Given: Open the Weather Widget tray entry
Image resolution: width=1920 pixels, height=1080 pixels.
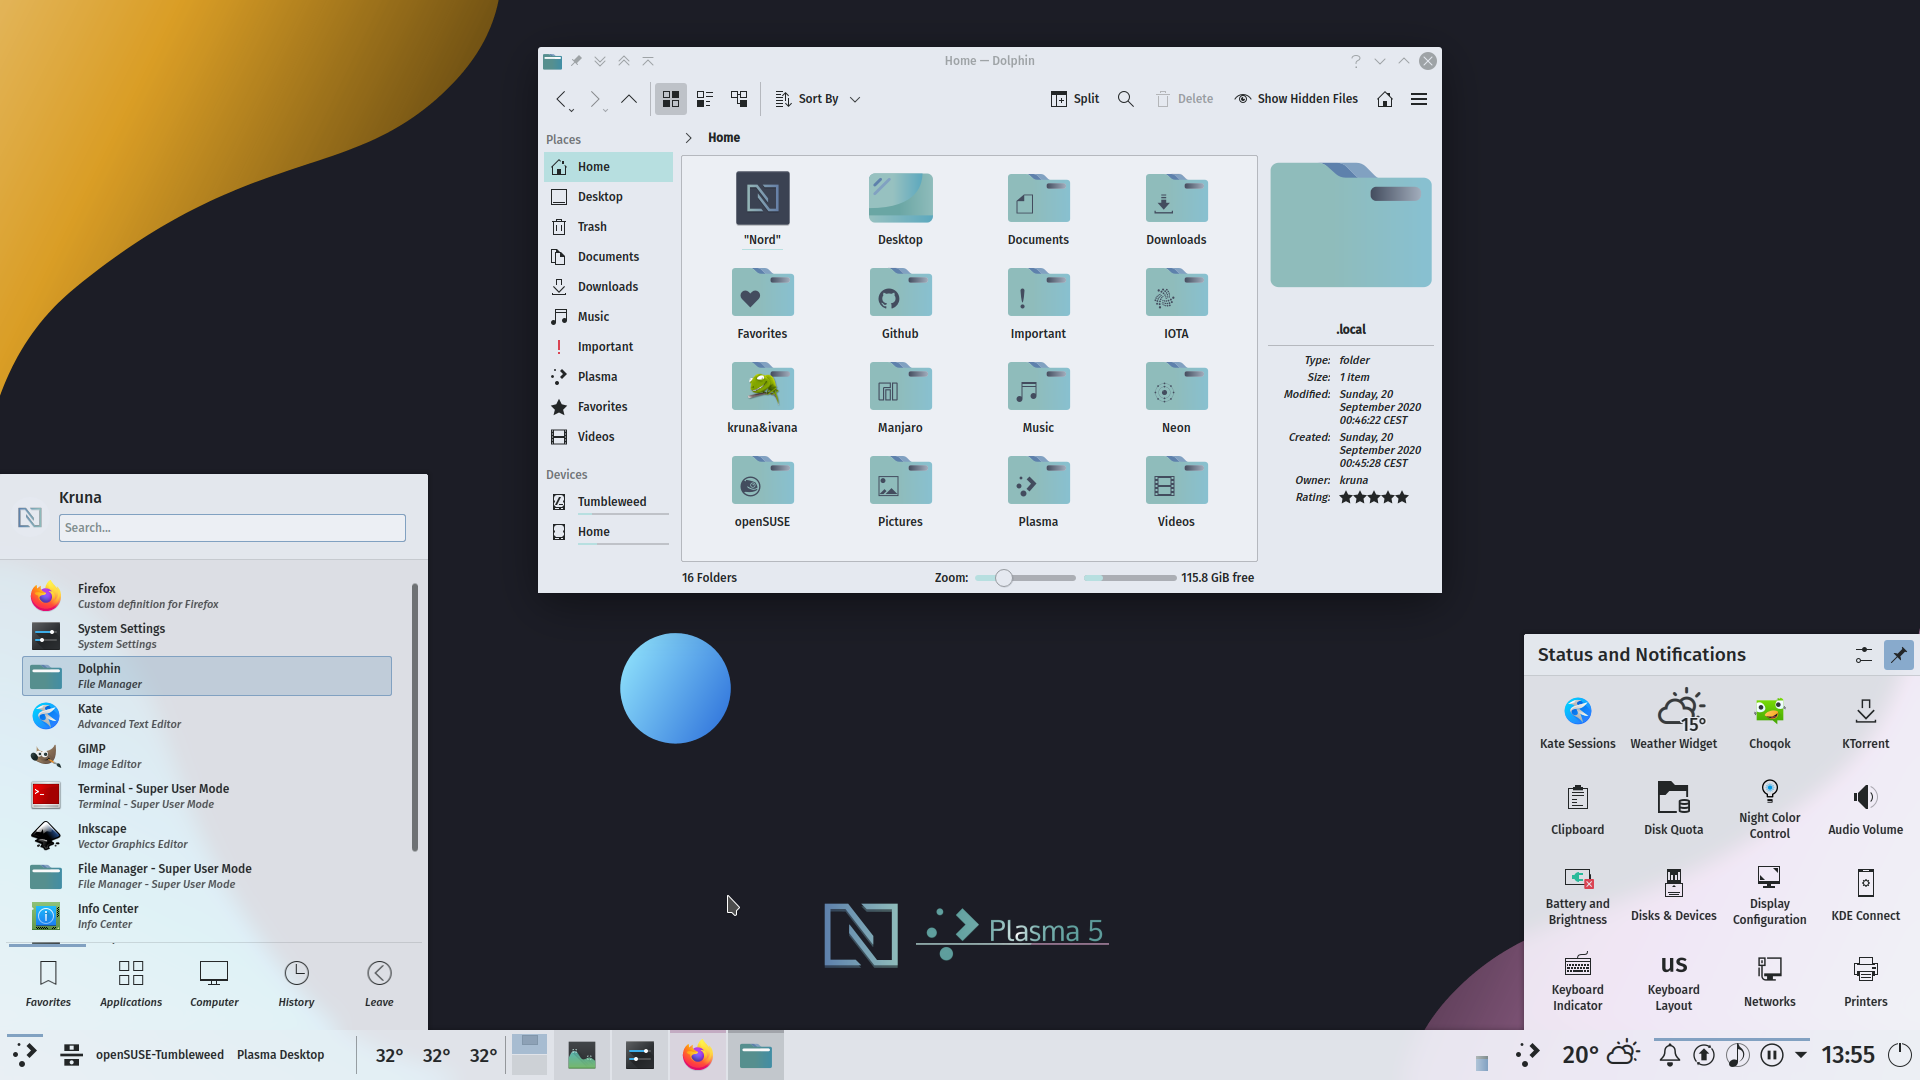Looking at the screenshot, I should tap(1674, 720).
